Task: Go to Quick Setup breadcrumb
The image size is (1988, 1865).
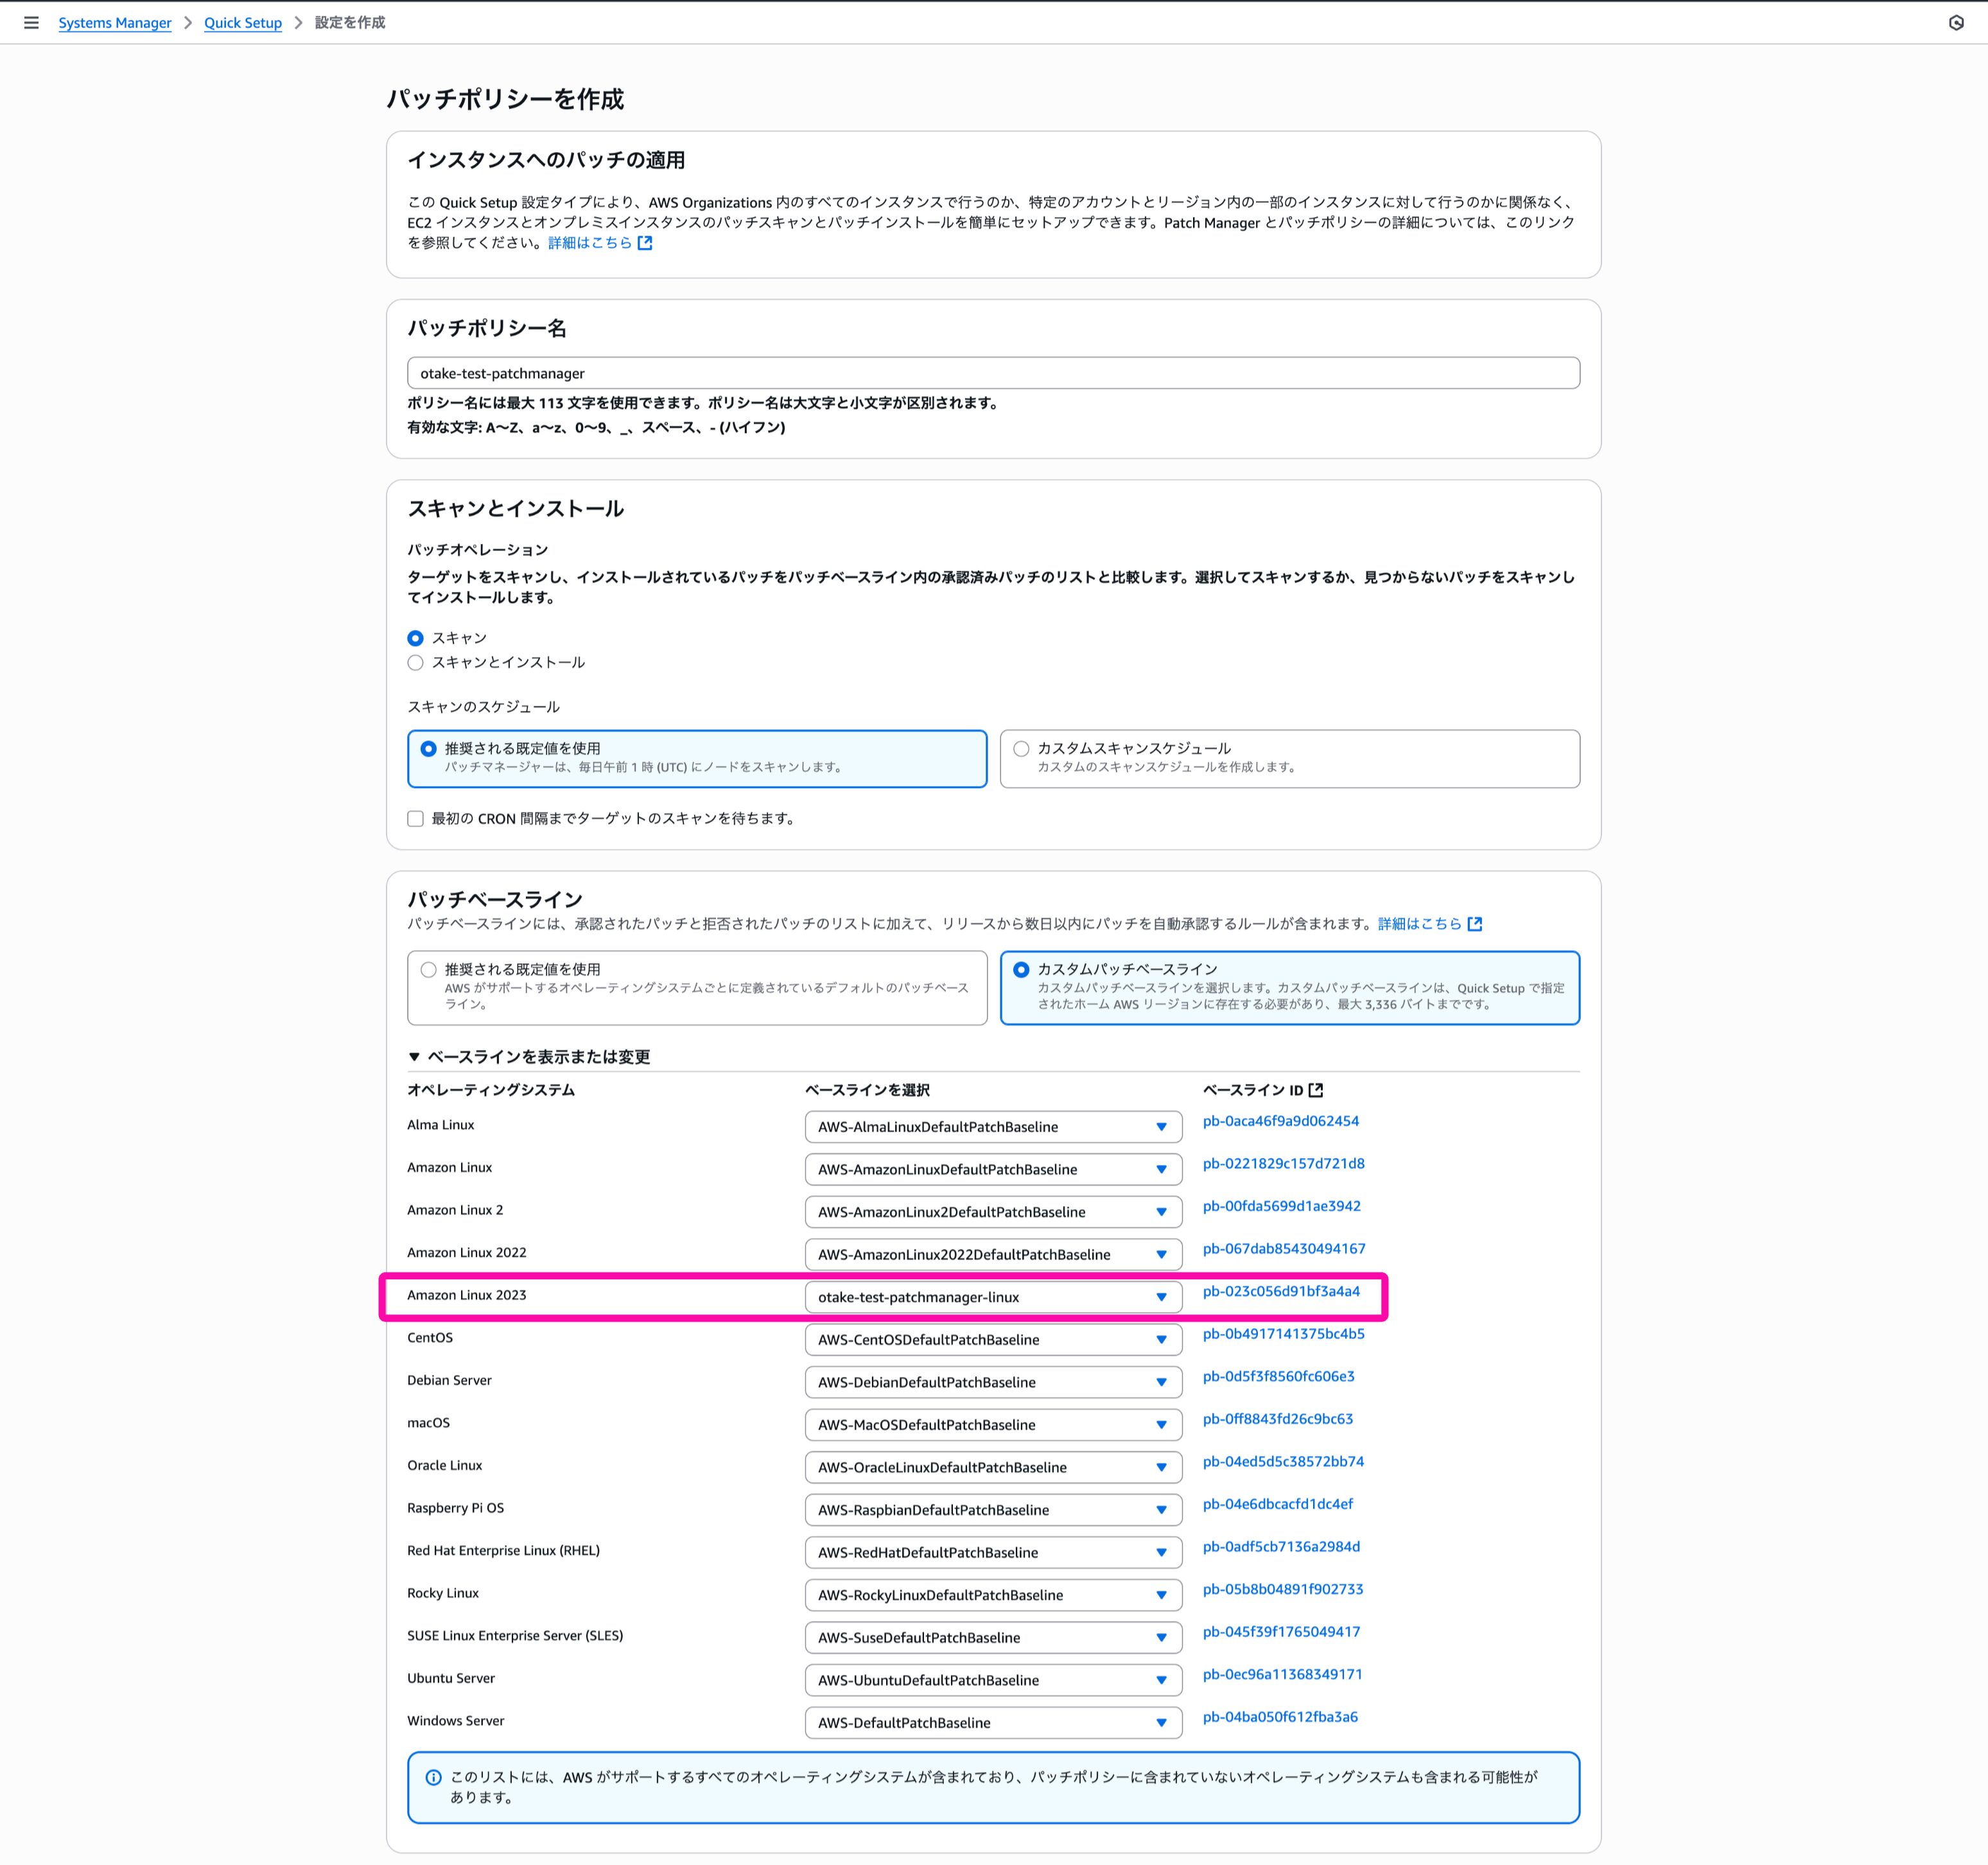Action: (243, 22)
